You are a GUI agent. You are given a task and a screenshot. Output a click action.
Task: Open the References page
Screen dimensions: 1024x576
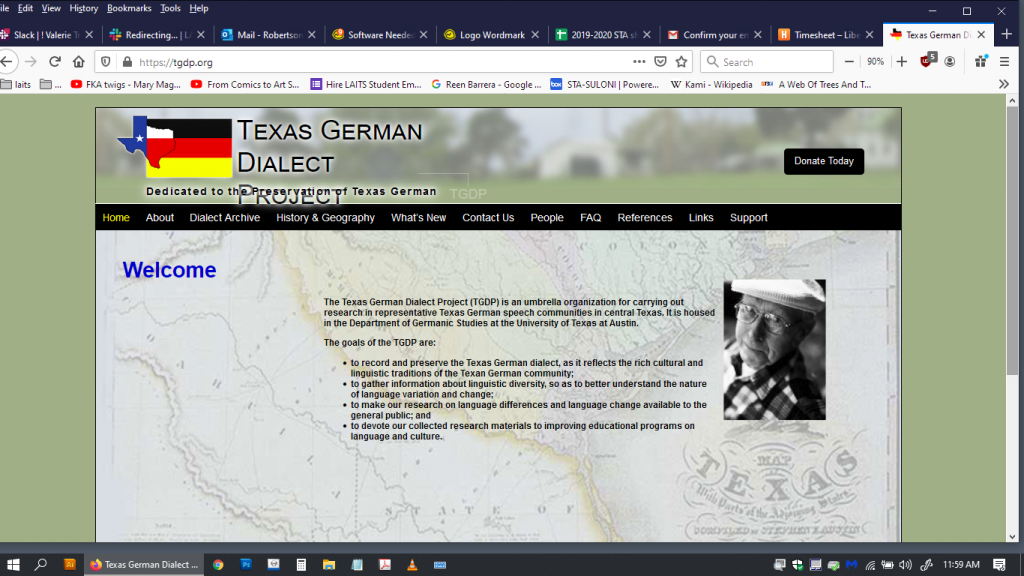point(645,217)
